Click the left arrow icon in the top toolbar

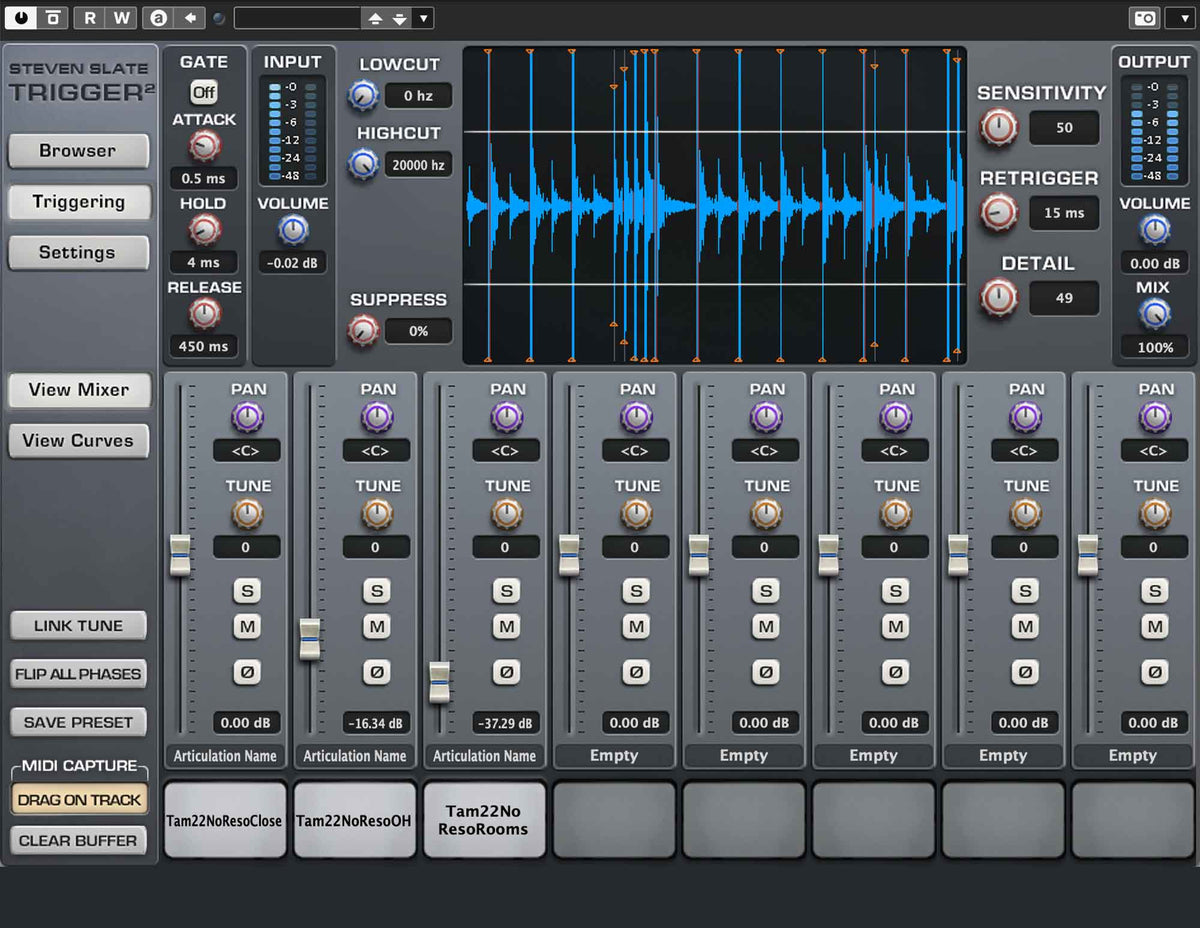point(190,18)
